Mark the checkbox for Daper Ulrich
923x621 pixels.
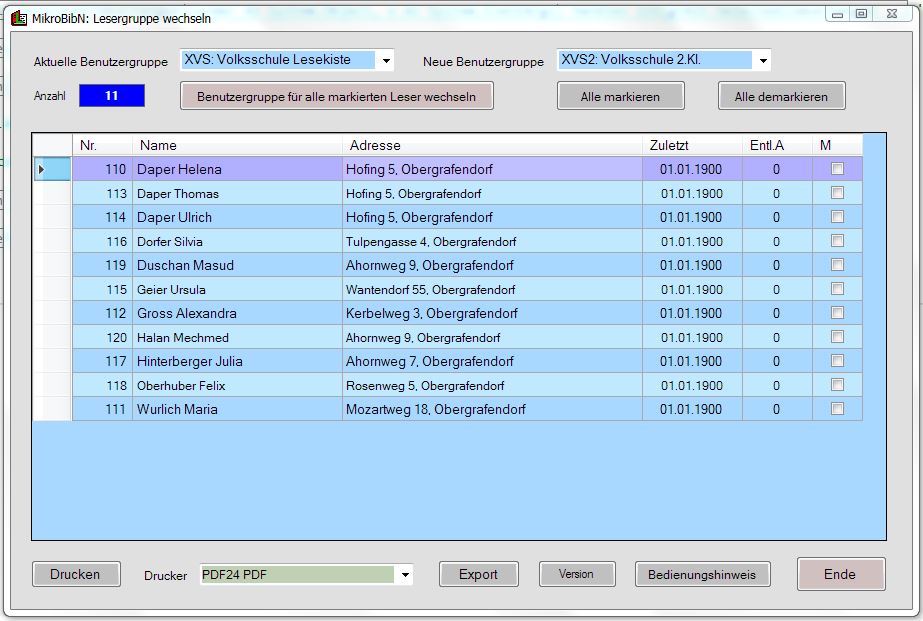coord(837,217)
